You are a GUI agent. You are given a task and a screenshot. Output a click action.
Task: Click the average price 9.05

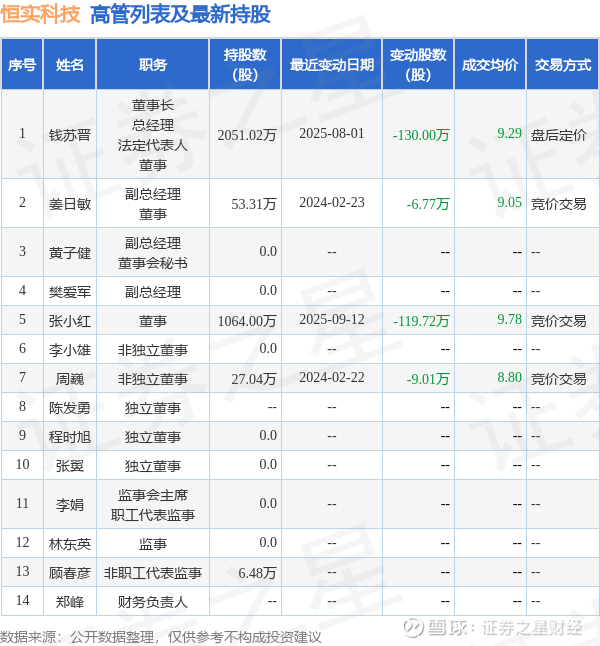click(509, 202)
